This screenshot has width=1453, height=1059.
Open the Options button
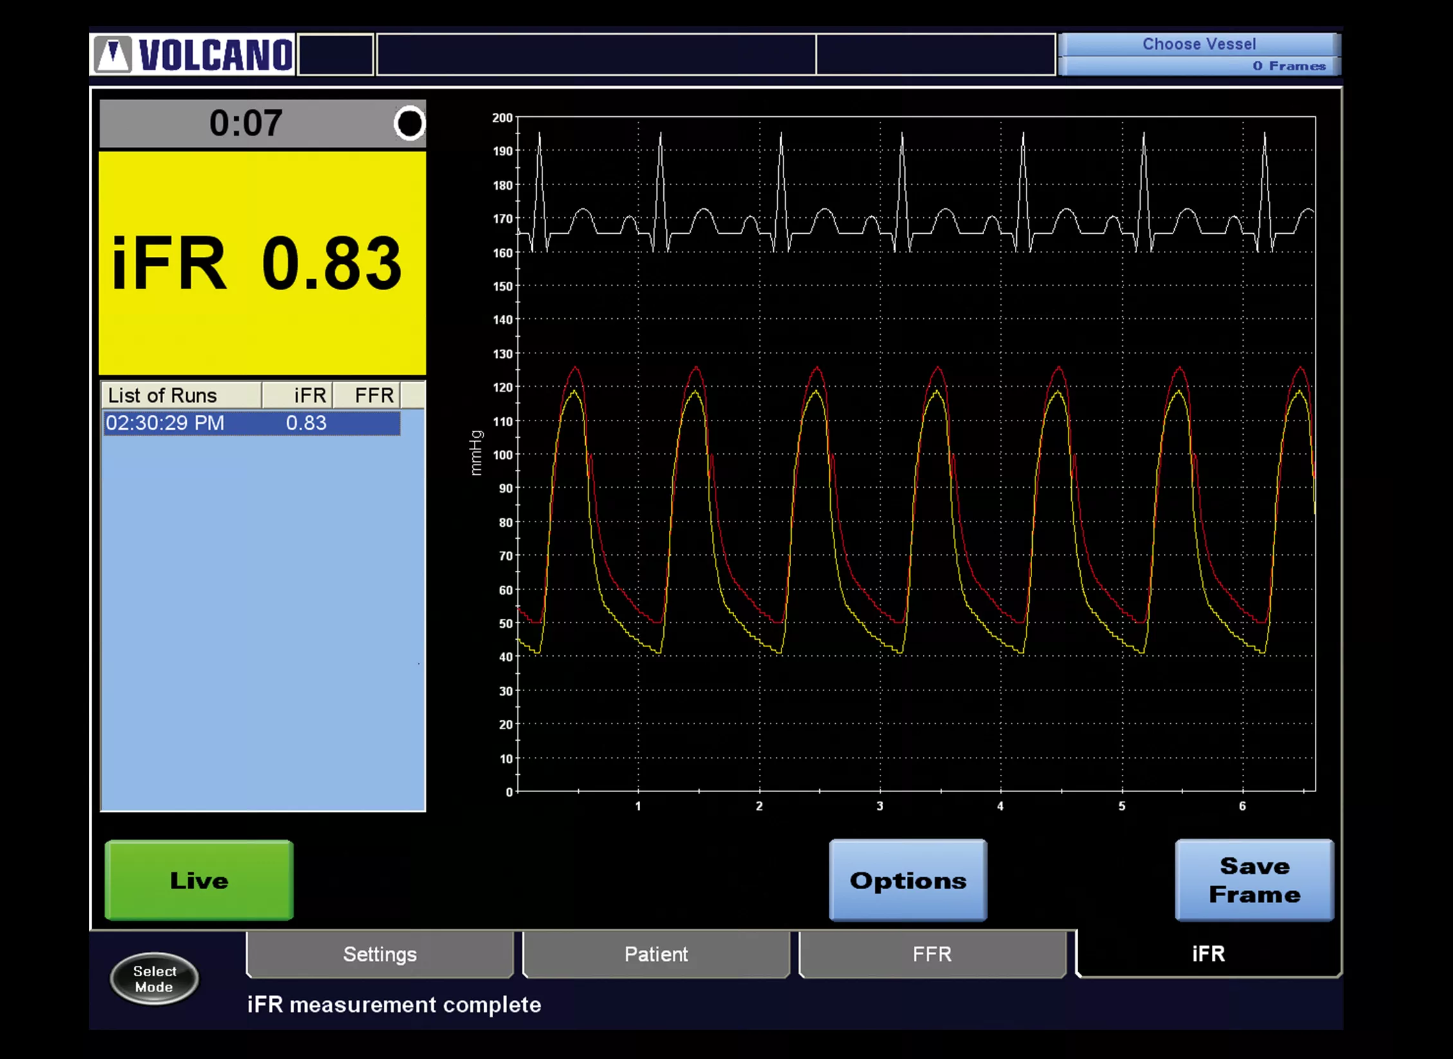[x=908, y=880]
